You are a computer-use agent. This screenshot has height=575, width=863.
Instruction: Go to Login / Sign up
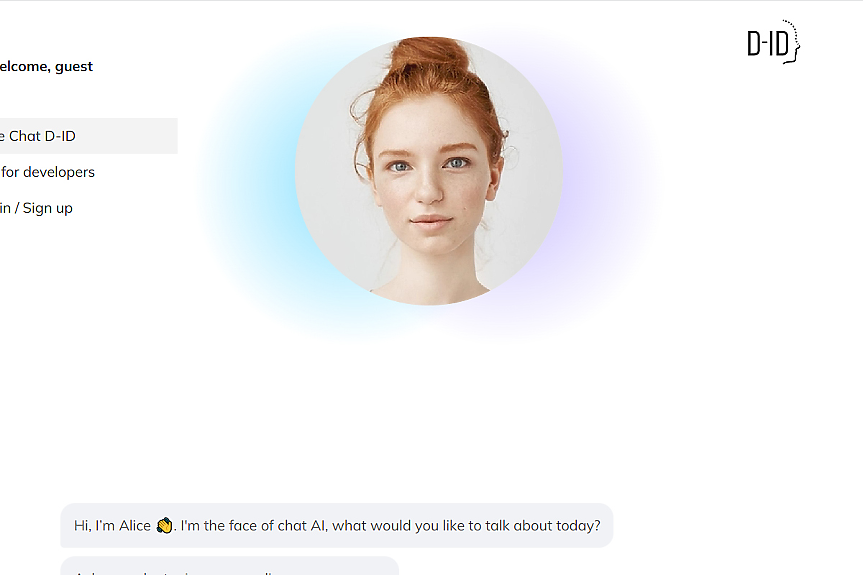[x=36, y=208]
